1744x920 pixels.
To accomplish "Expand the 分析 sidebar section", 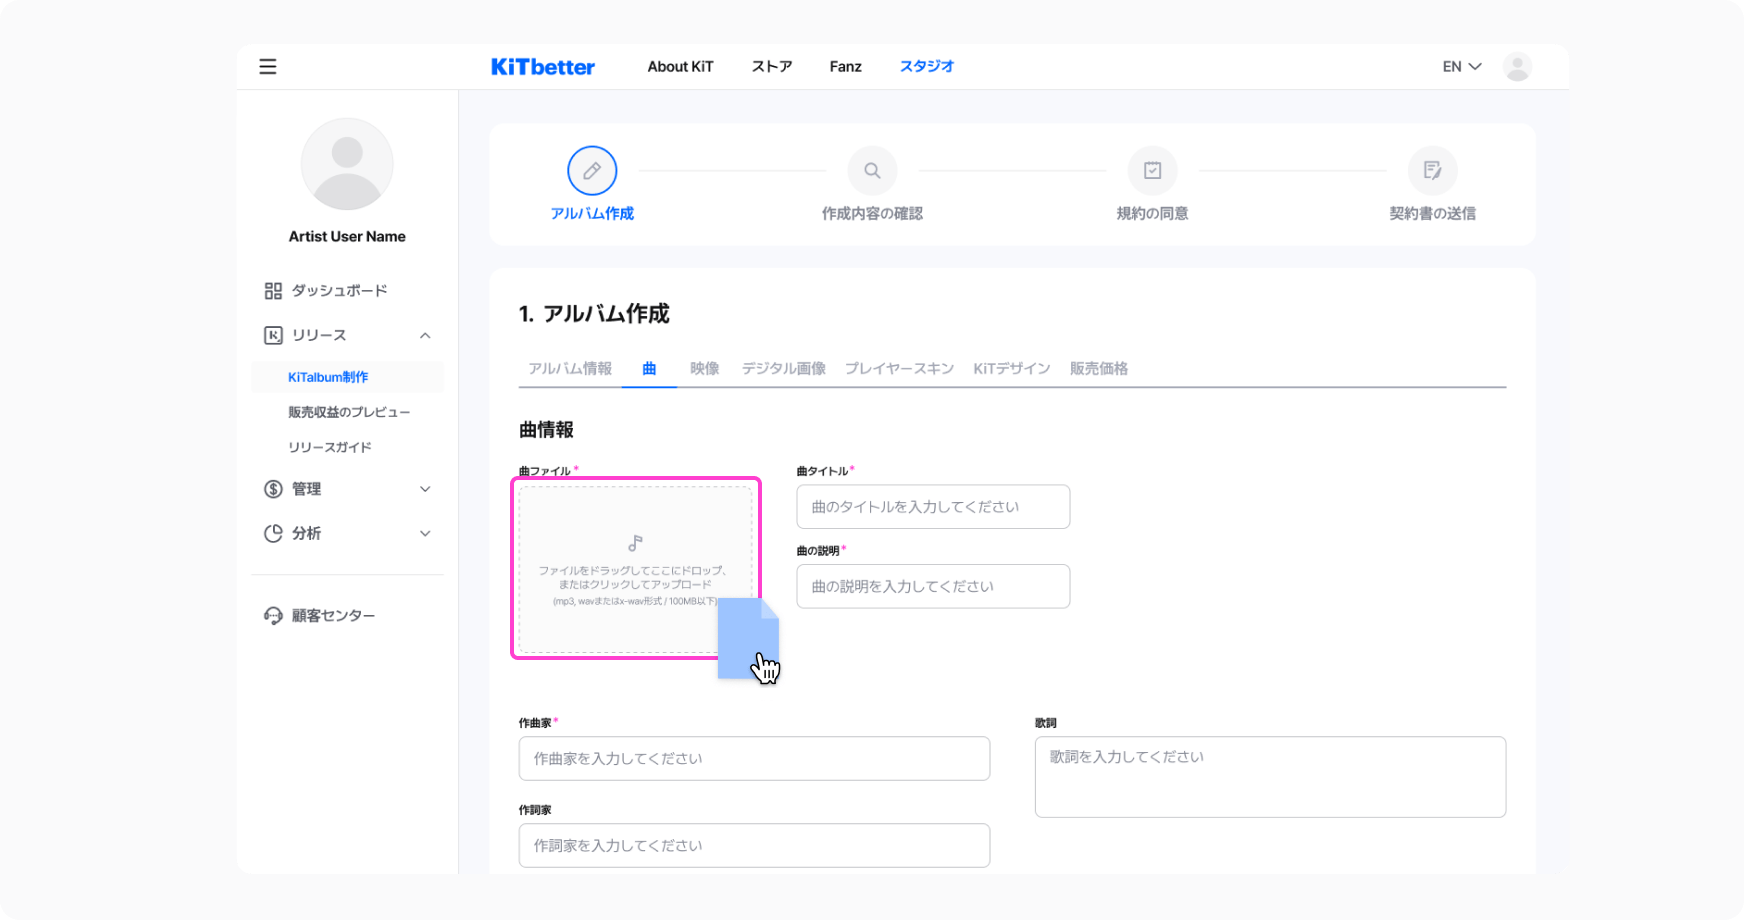I will [425, 534].
